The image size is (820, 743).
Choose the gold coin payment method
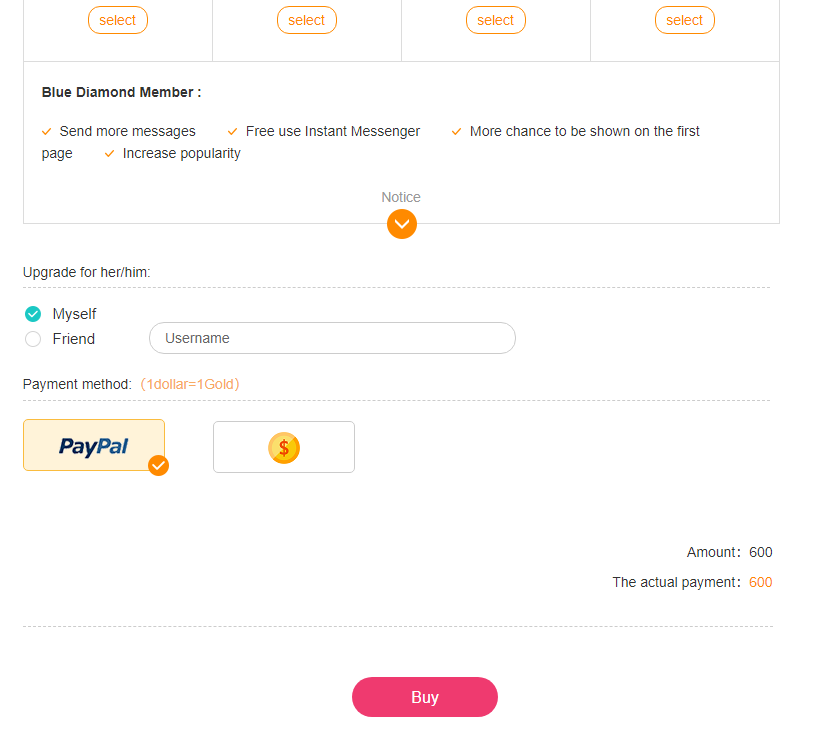pyautogui.click(x=284, y=447)
